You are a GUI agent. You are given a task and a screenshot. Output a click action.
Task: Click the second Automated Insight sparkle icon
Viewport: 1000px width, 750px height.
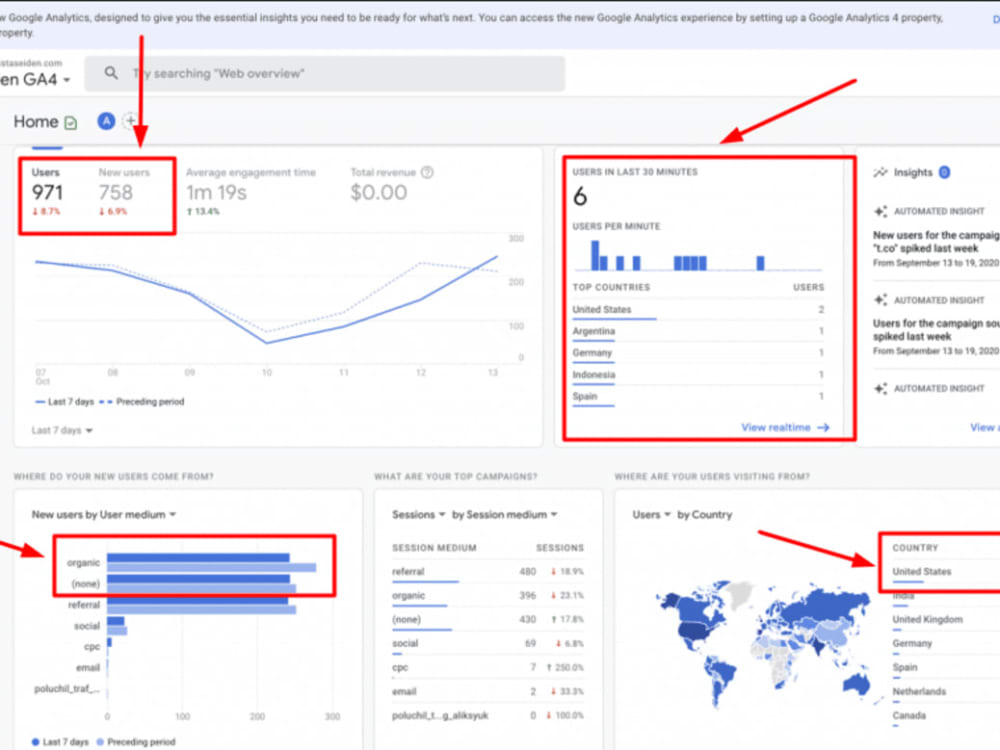tap(880, 300)
